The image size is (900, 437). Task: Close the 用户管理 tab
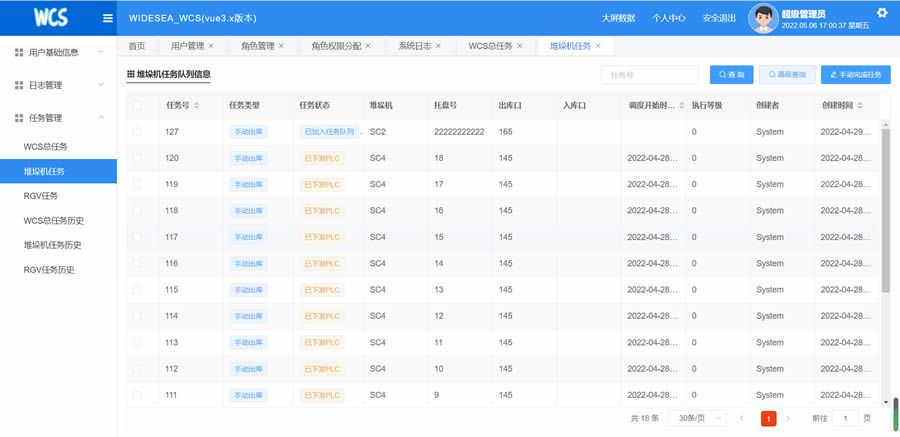(211, 46)
